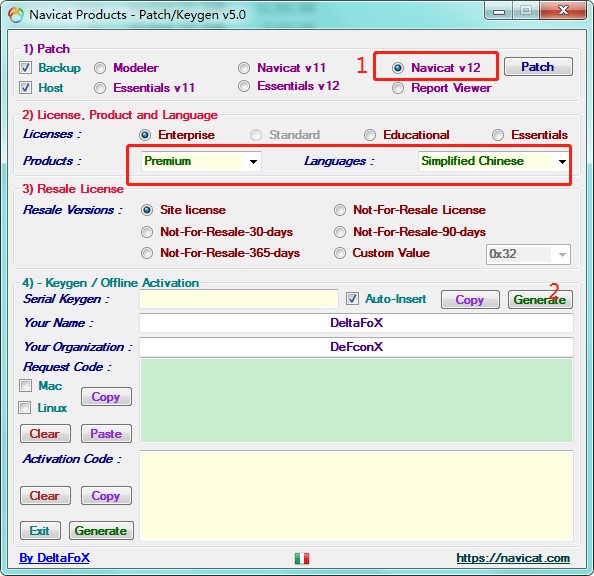Toggle the Host checkbox

pos(25,88)
